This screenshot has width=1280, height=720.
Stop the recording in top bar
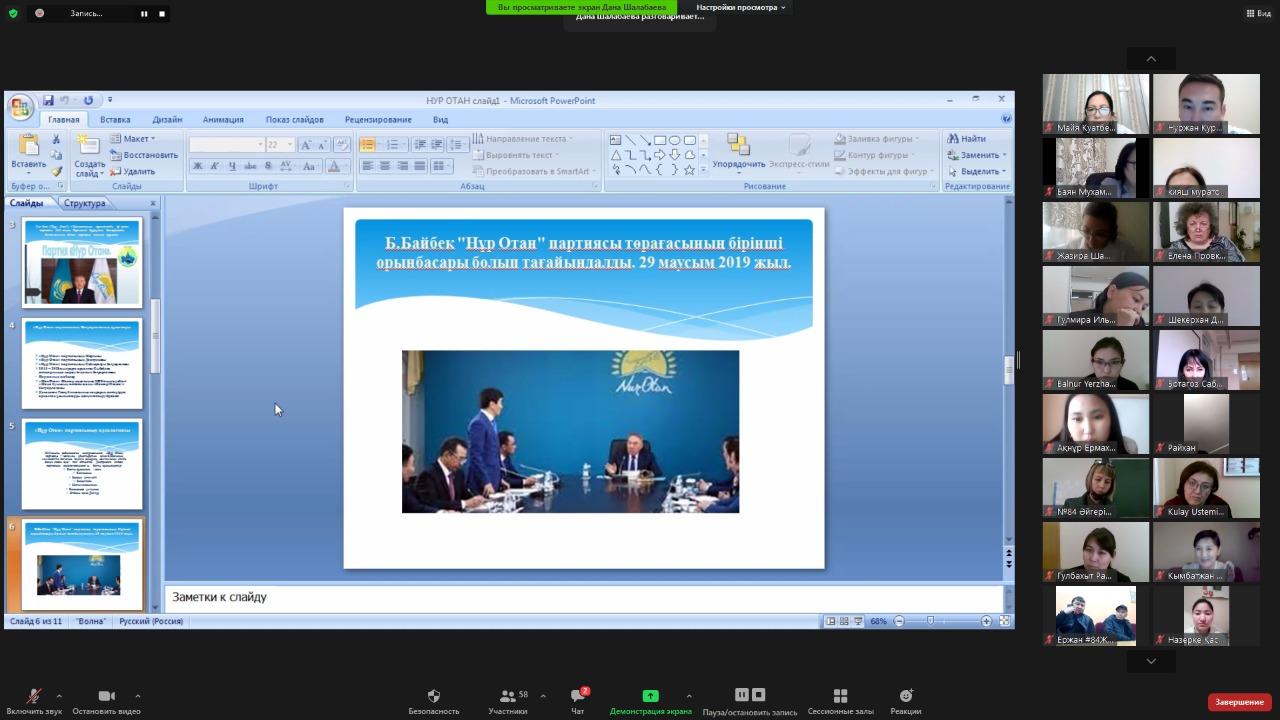click(162, 14)
